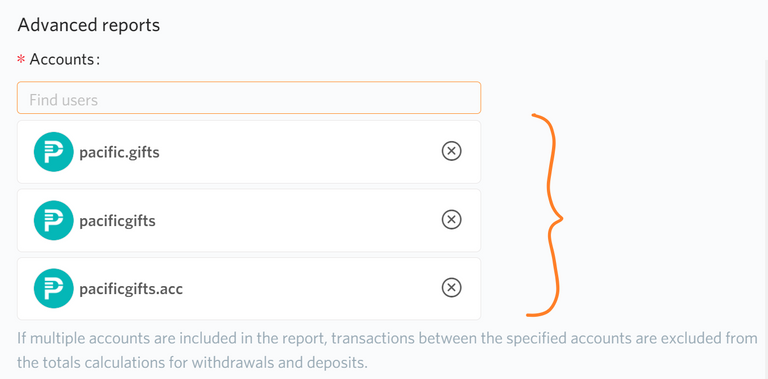Focus the Find users search field
This screenshot has height=379, width=768.
point(249,98)
